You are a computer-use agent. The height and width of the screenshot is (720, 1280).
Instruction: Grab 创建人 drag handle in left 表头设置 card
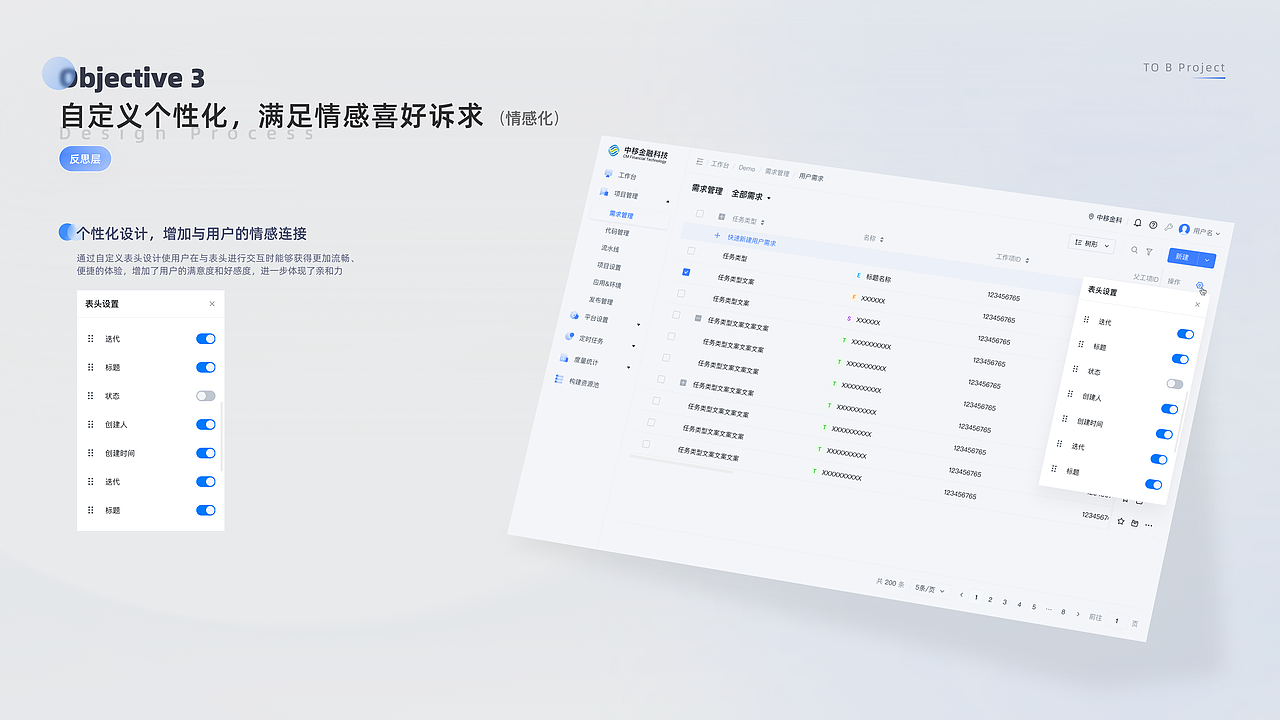pyautogui.click(x=91, y=424)
